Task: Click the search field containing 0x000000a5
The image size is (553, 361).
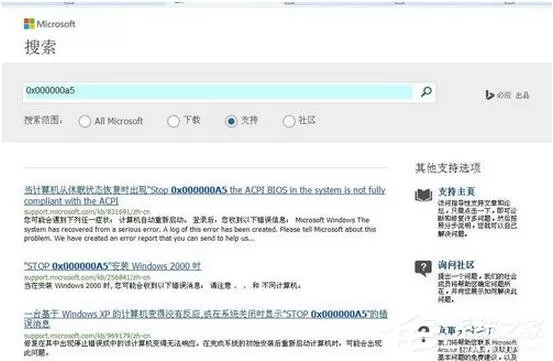Action: [218, 92]
